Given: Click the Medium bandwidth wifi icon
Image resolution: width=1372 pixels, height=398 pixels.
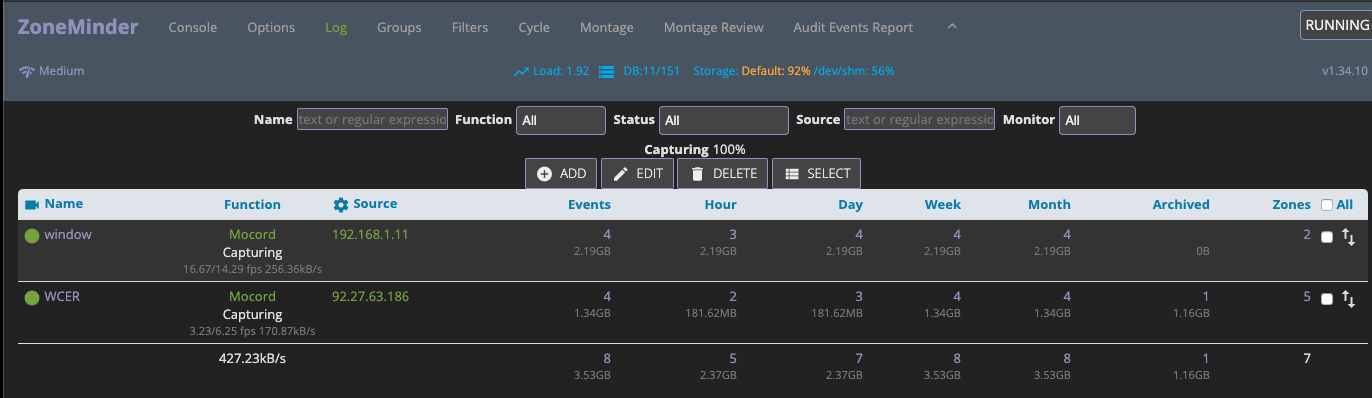Looking at the screenshot, I should (x=27, y=71).
